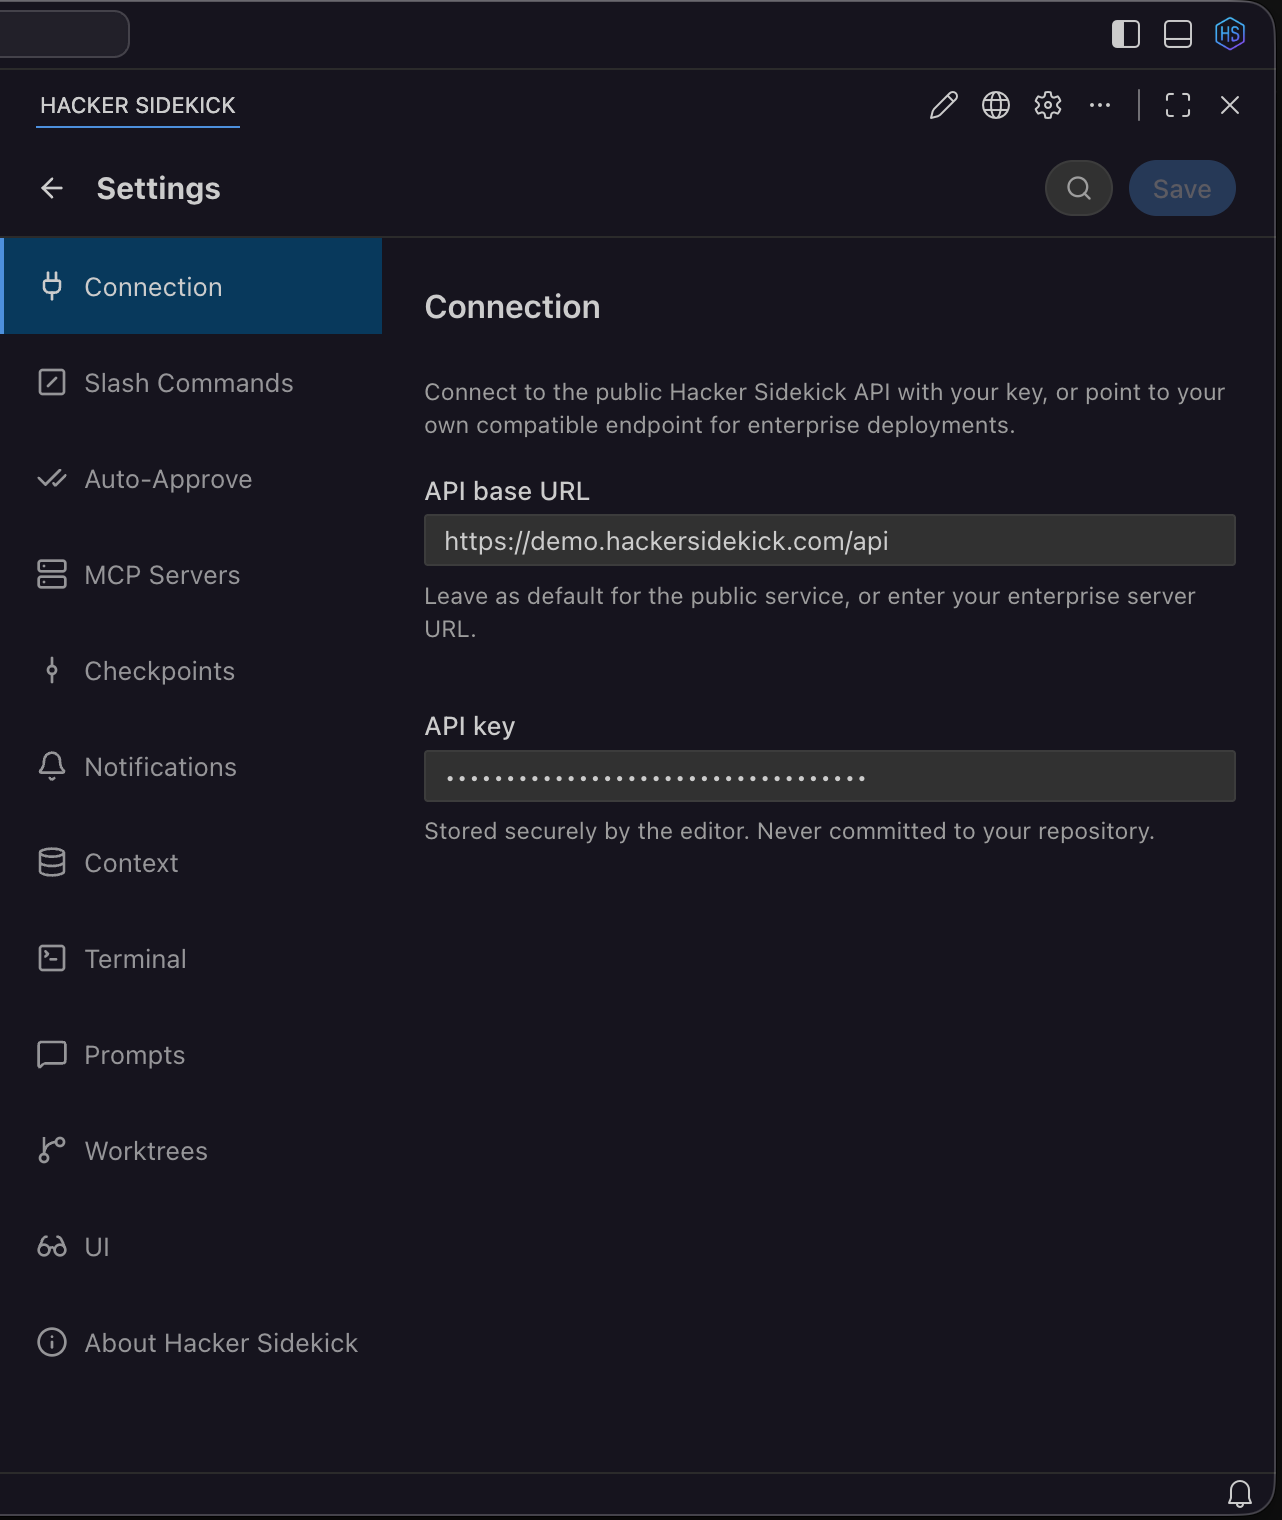Click the API base URL label
1282x1520 pixels.
point(507,491)
